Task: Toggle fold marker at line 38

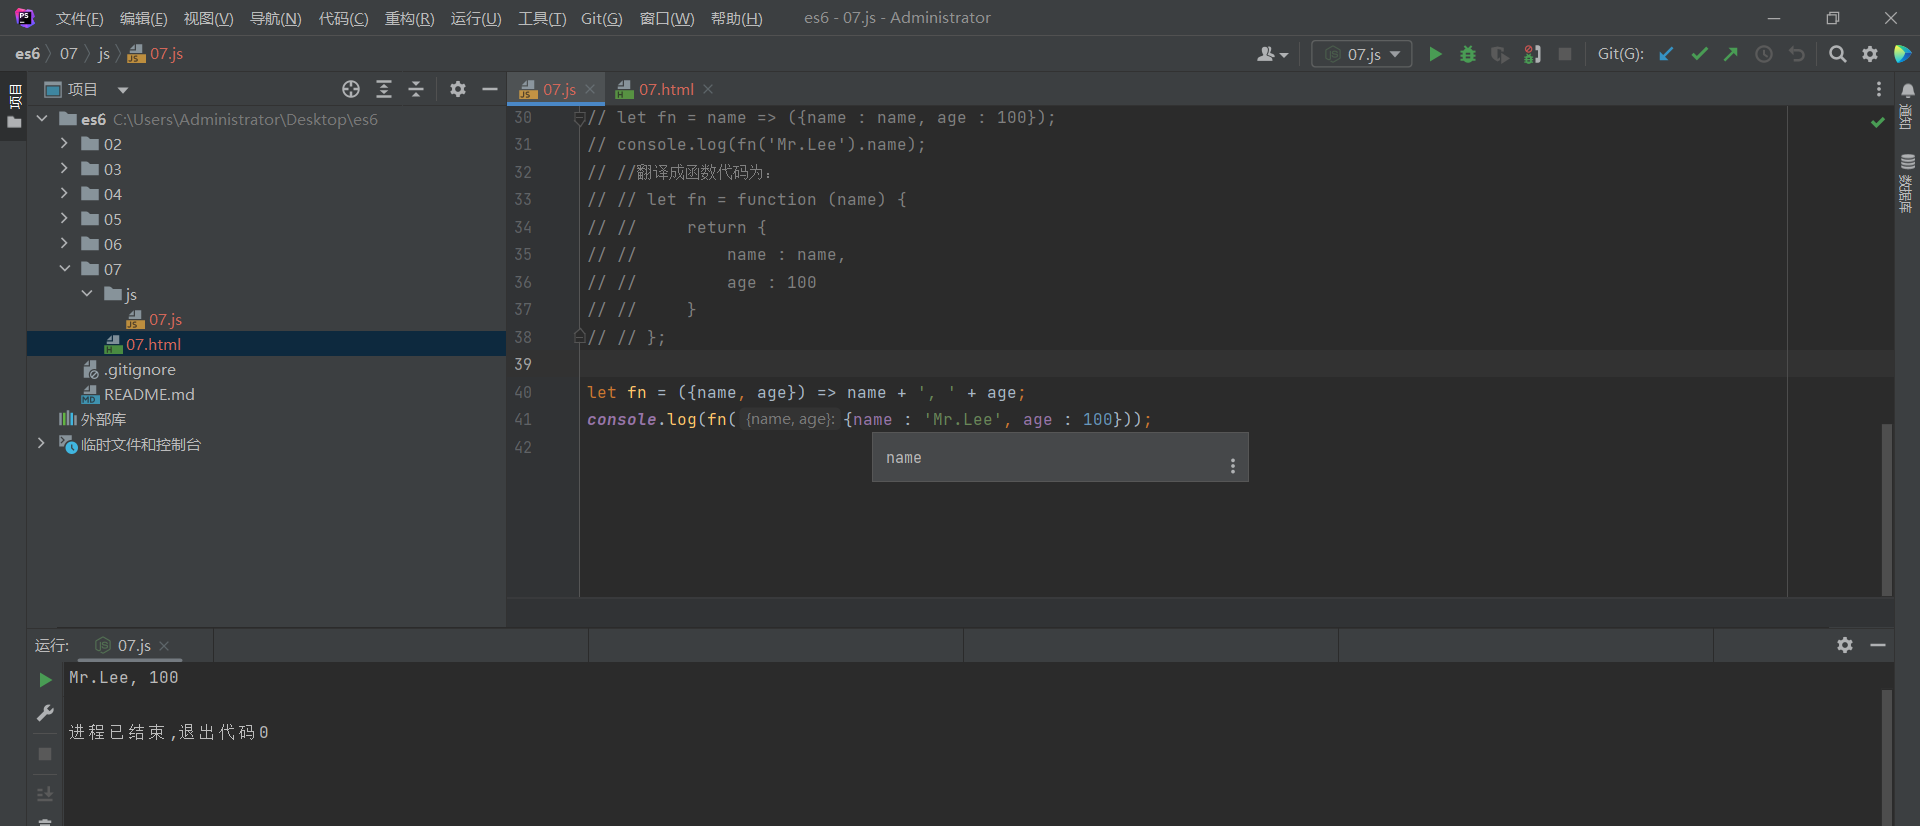Action: [579, 338]
